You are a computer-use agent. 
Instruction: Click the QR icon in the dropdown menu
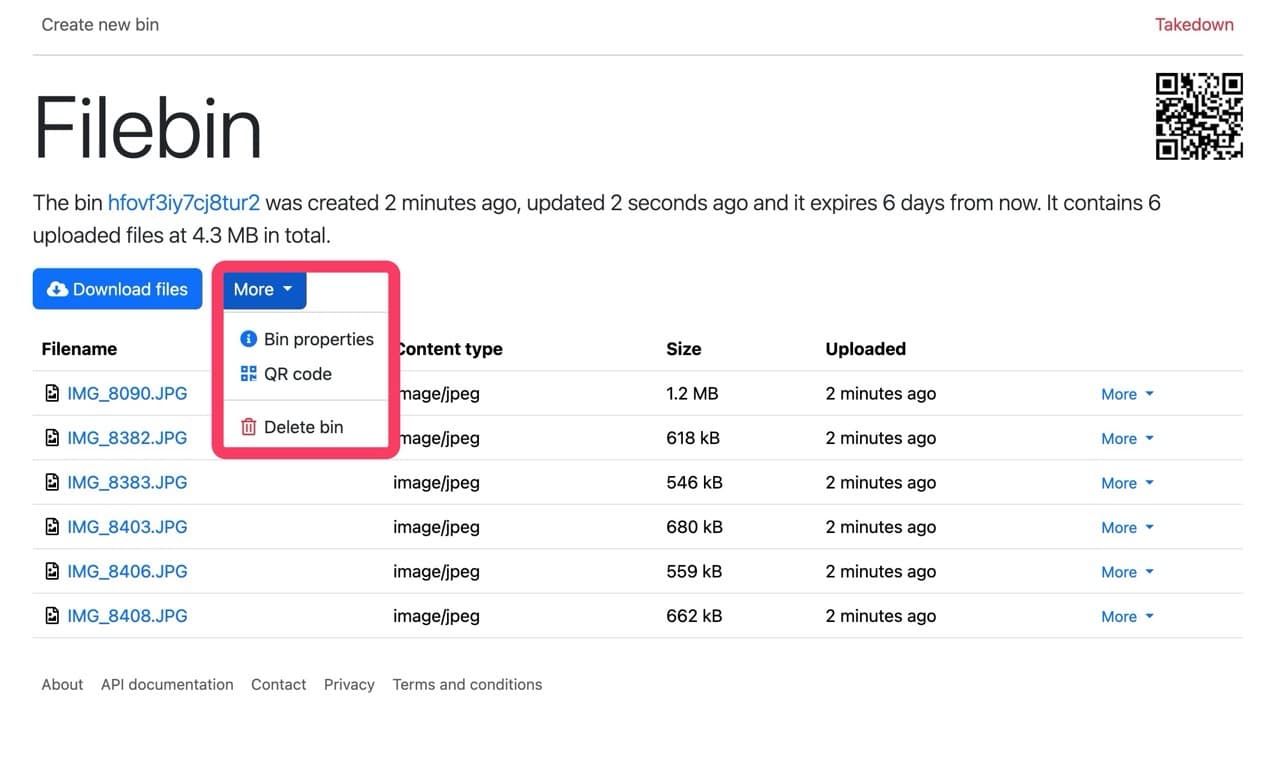click(249, 374)
